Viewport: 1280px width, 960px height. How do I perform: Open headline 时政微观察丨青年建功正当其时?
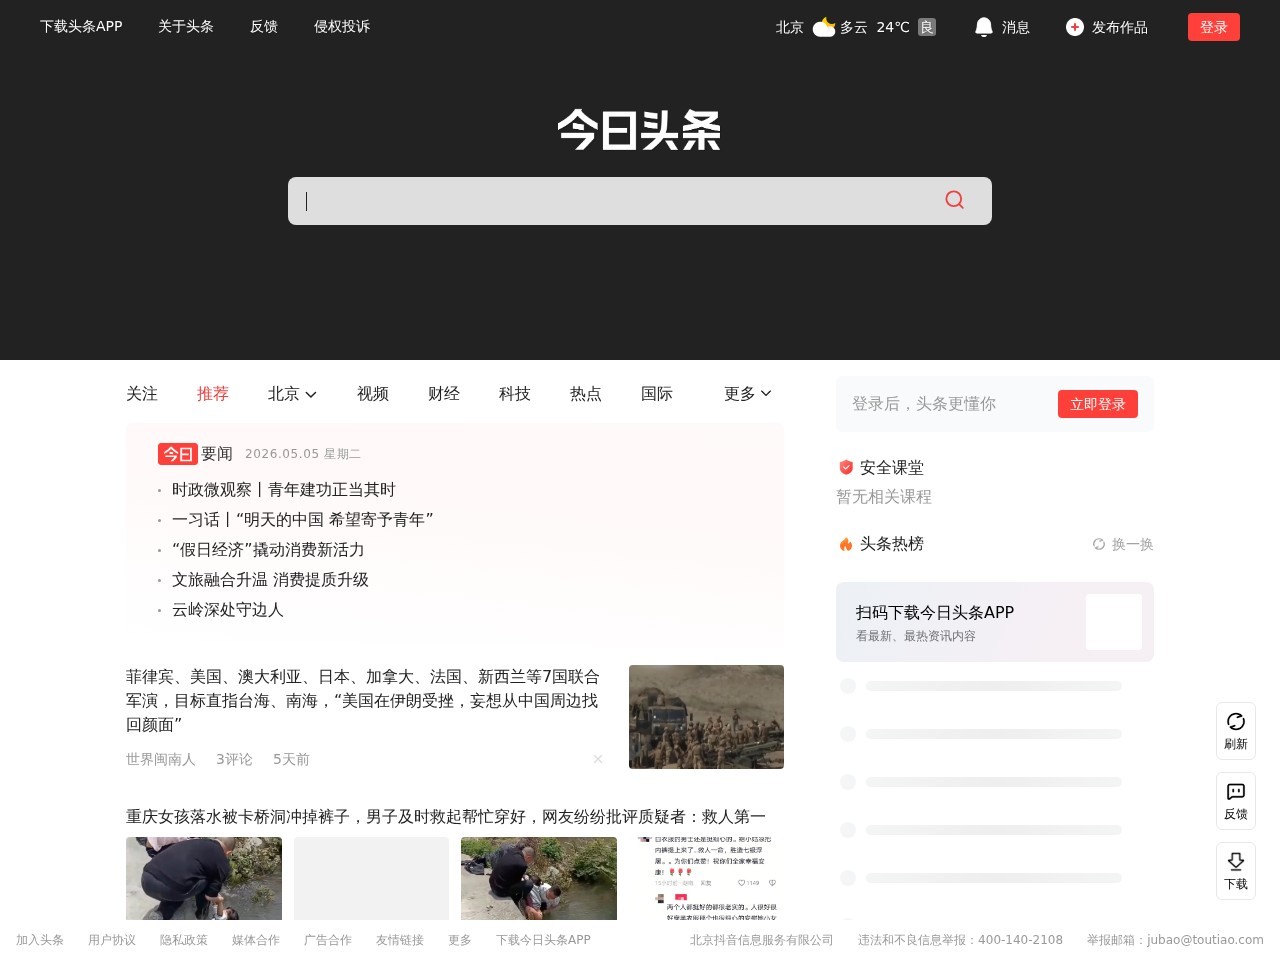click(x=284, y=490)
